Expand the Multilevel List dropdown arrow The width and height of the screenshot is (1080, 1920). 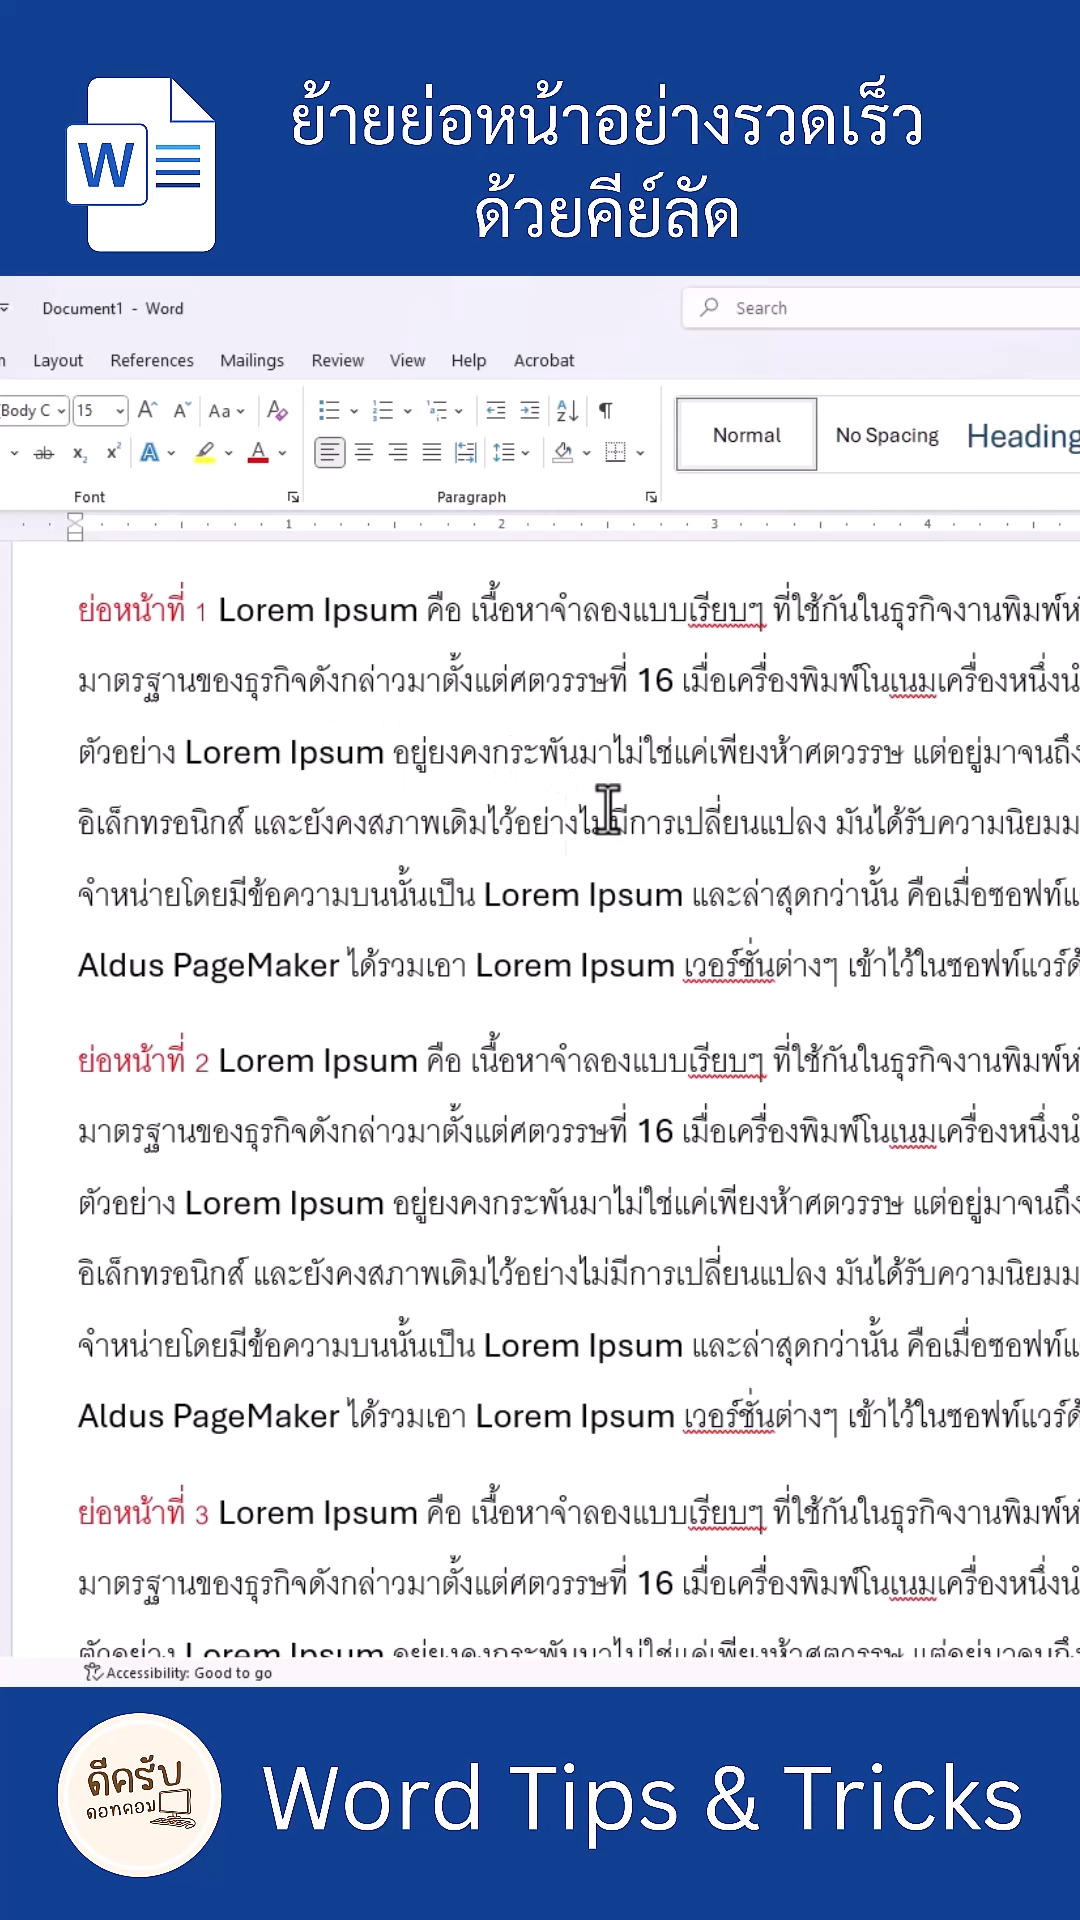point(459,411)
